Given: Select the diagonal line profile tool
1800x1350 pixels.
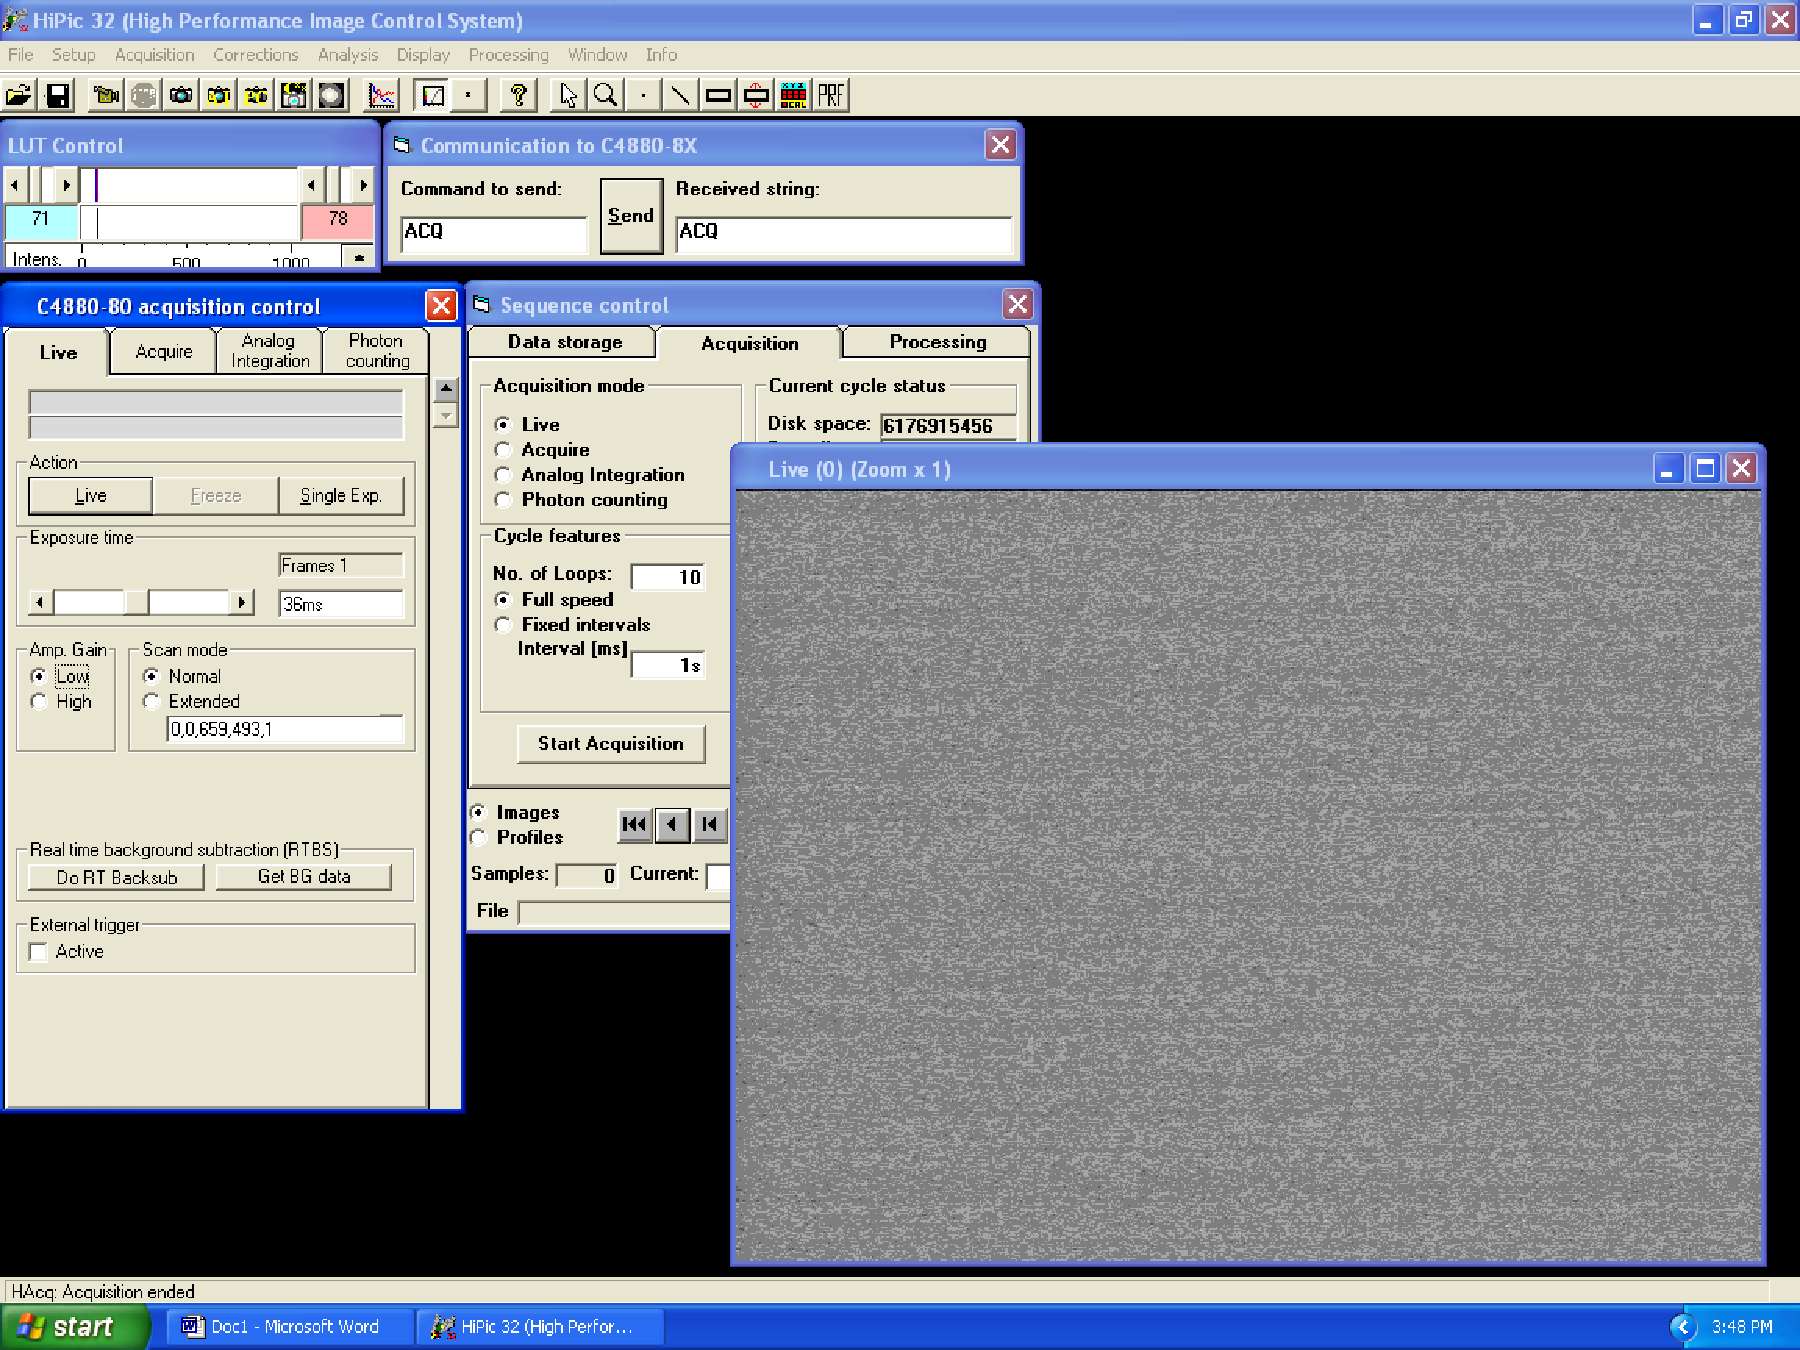Looking at the screenshot, I should pos(680,96).
